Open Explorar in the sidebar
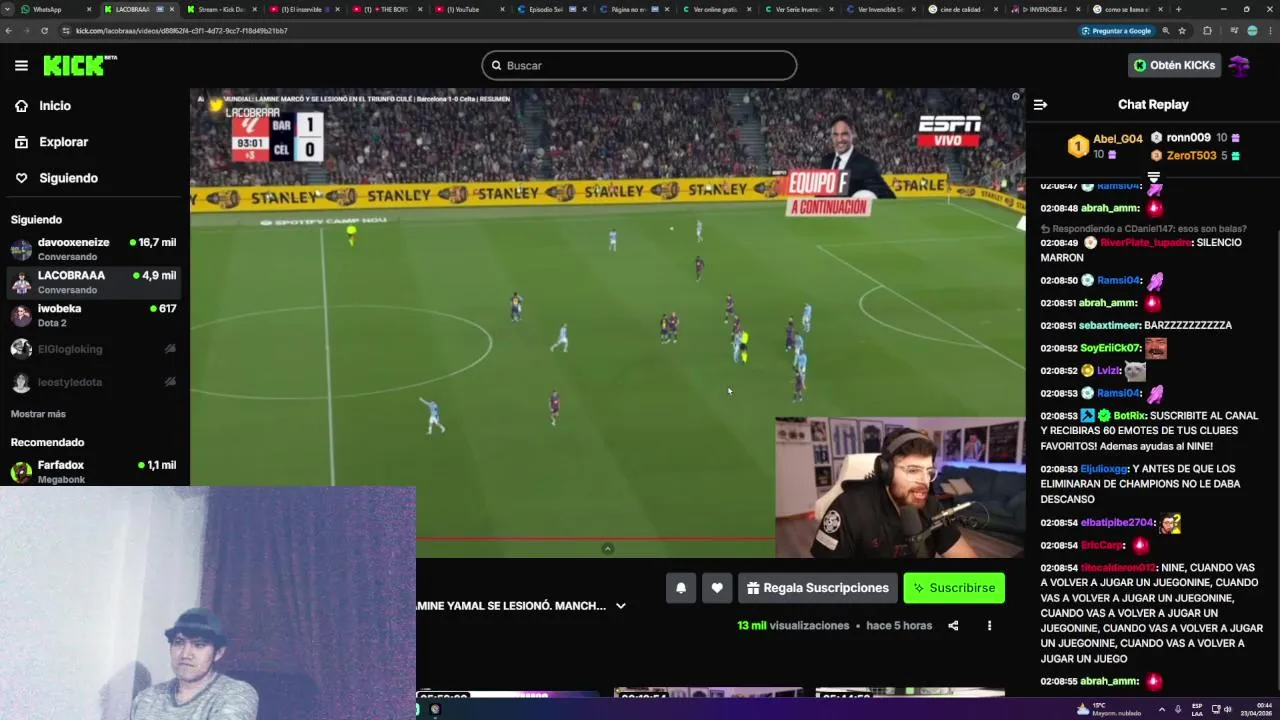1280x720 pixels. pos(63,142)
